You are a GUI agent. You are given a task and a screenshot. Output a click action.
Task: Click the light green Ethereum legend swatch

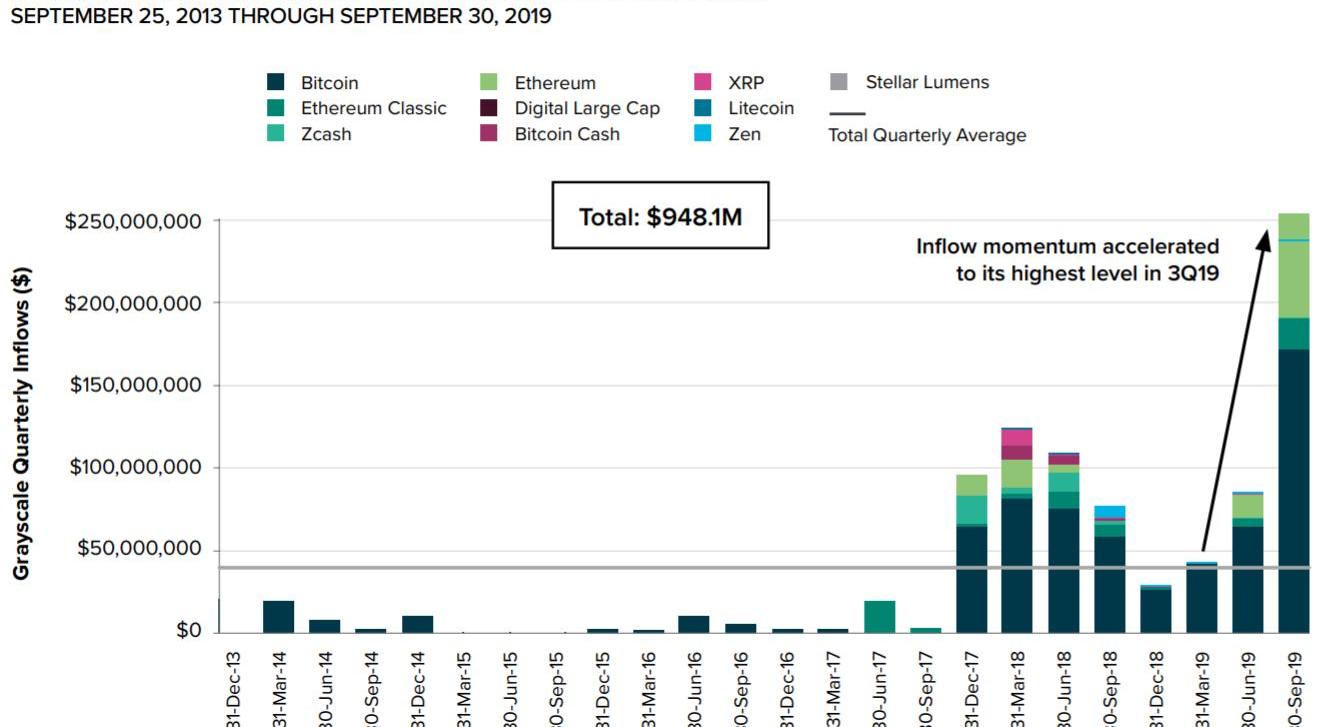(x=489, y=83)
